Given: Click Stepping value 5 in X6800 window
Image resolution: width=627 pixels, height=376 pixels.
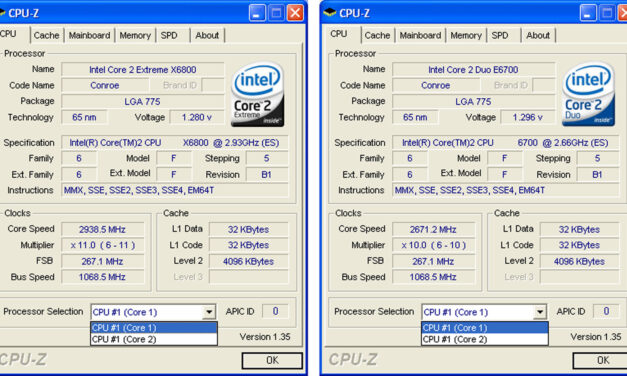Looking at the screenshot, I should click(267, 158).
